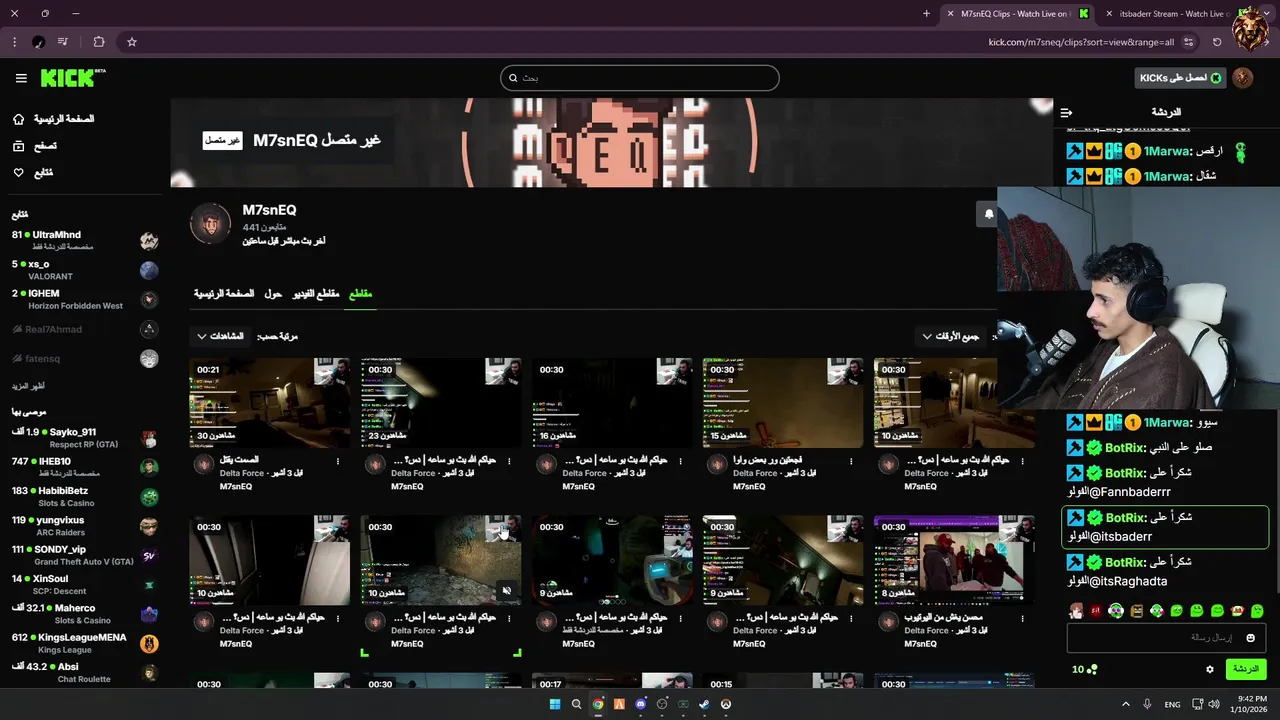1280x720 pixels.
Task: Click the volume icon in system tray
Action: coord(1213,704)
